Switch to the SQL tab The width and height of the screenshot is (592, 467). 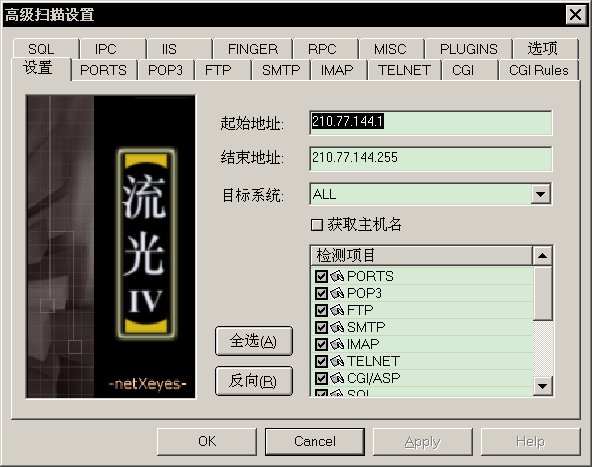tap(46, 49)
